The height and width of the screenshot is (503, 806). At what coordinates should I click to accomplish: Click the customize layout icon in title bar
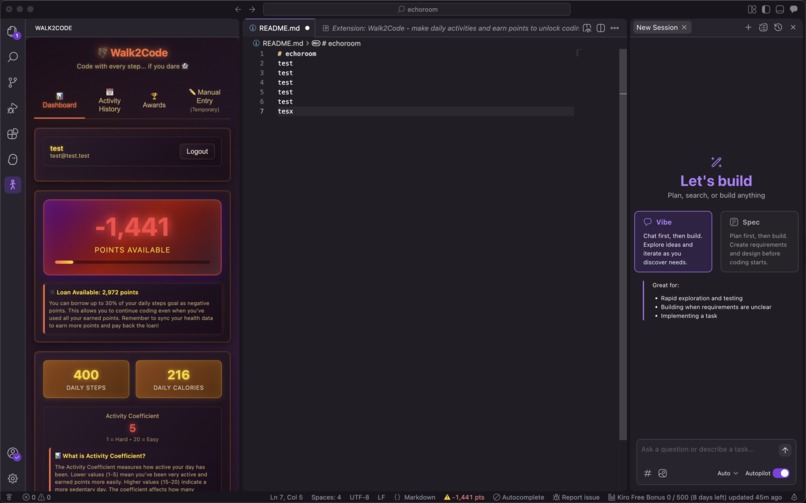coord(752,9)
